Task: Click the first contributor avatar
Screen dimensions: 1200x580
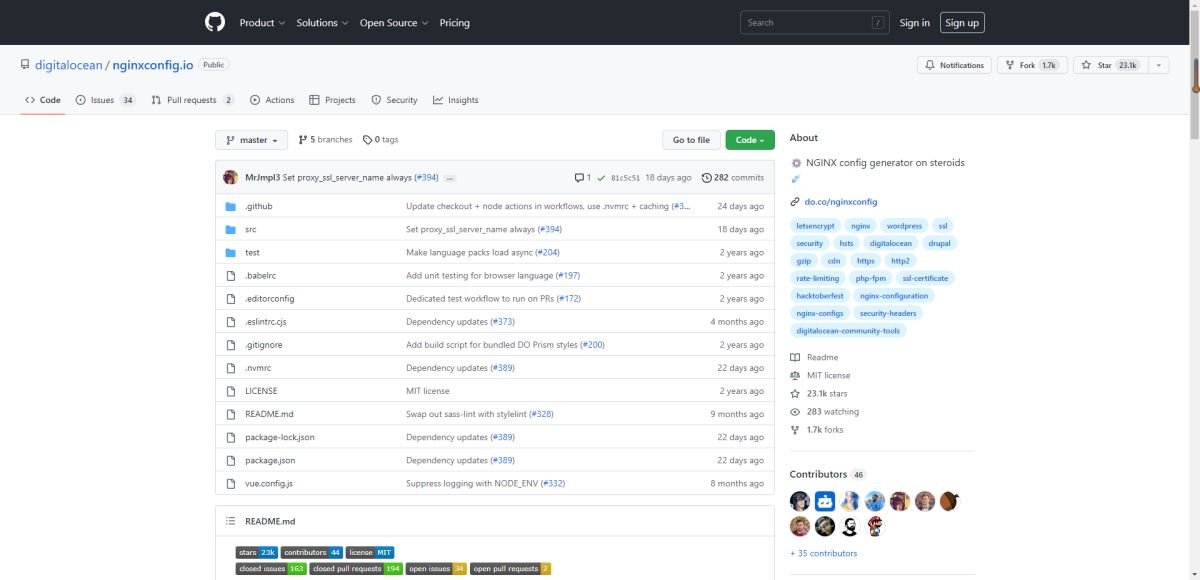Action: click(799, 501)
